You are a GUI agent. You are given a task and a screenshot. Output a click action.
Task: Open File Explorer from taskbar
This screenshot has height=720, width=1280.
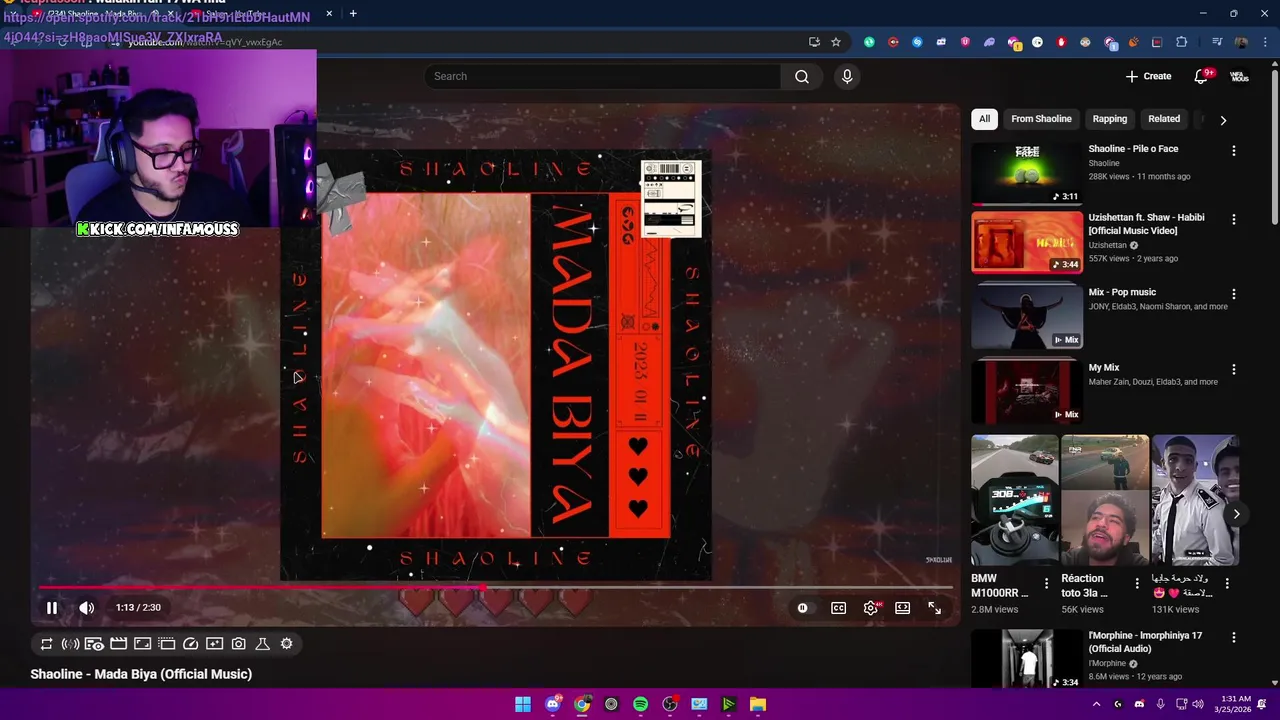pyautogui.click(x=758, y=704)
